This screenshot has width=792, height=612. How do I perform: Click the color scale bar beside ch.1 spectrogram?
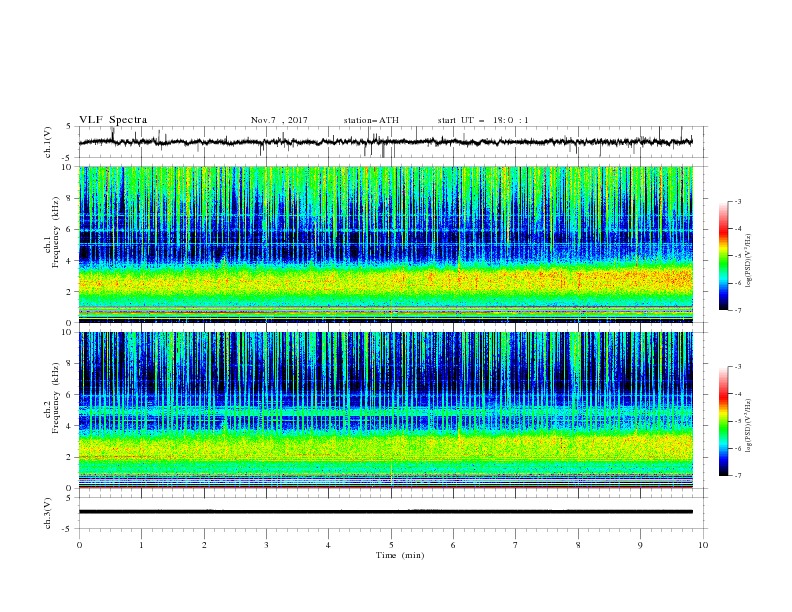pos(723,255)
